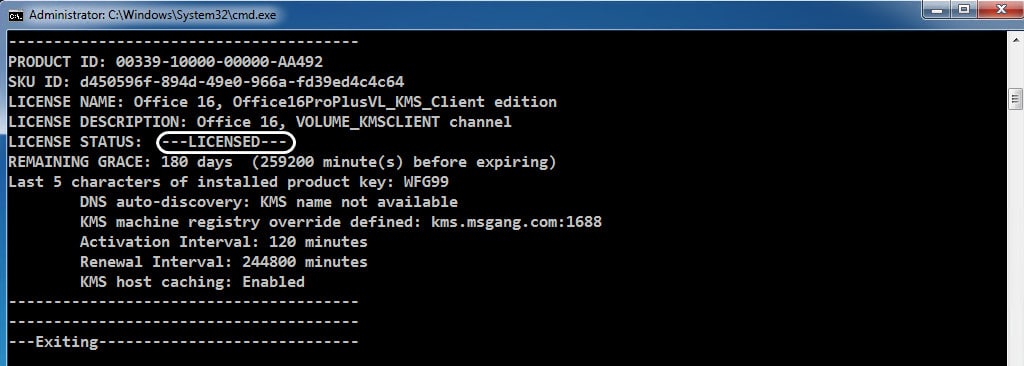Click the circled ---LICENSED--- status text
Screen dimensions: 1024x366
pos(225,142)
